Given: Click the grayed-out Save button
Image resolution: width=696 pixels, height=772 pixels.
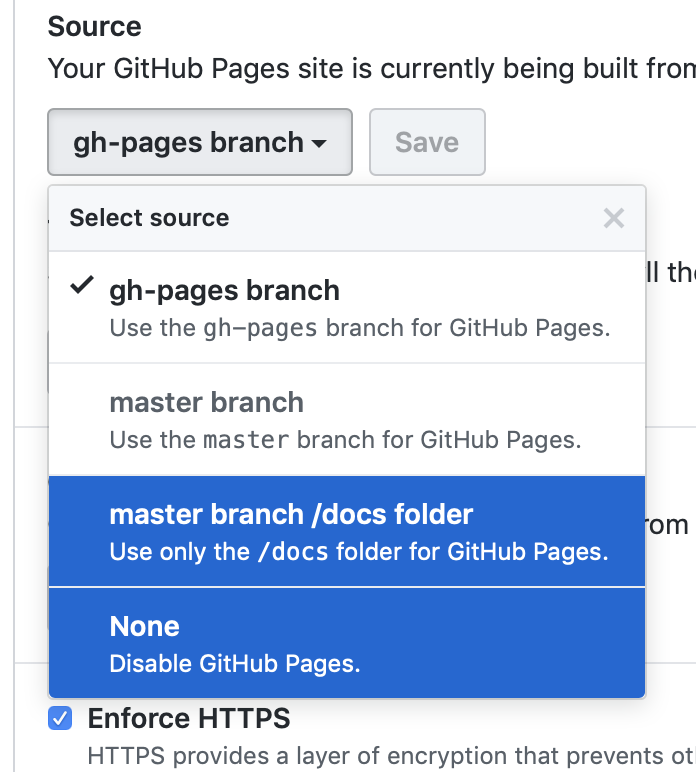Looking at the screenshot, I should [x=427, y=142].
